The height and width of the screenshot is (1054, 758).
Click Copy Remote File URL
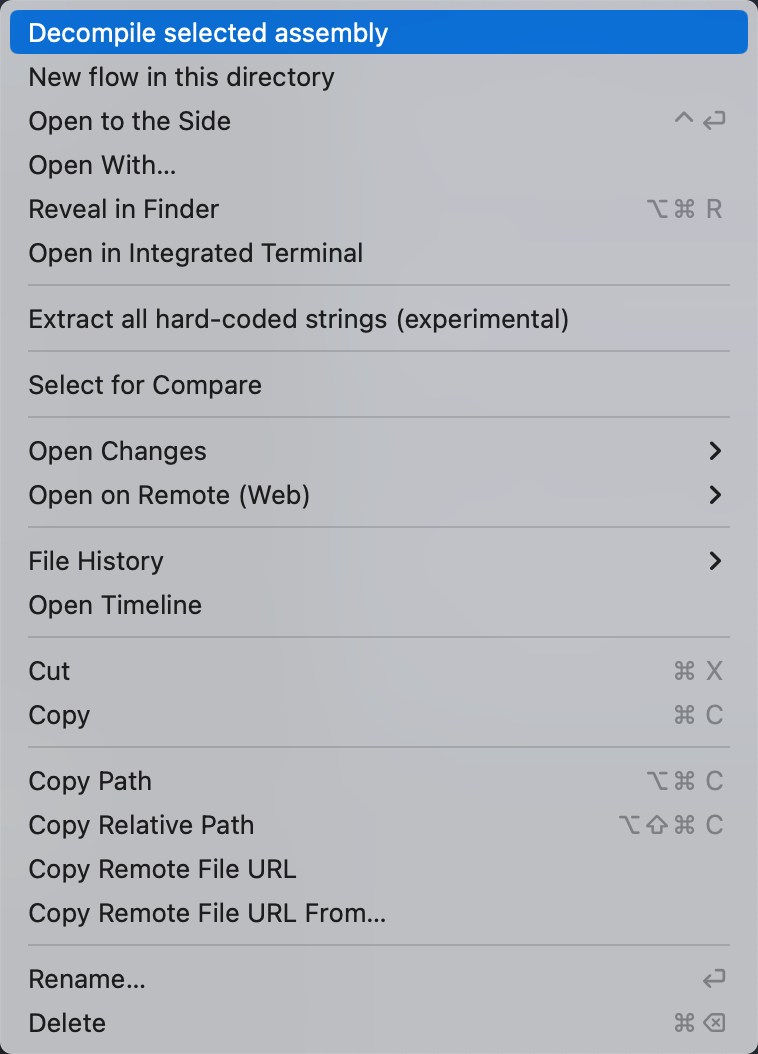click(x=162, y=869)
